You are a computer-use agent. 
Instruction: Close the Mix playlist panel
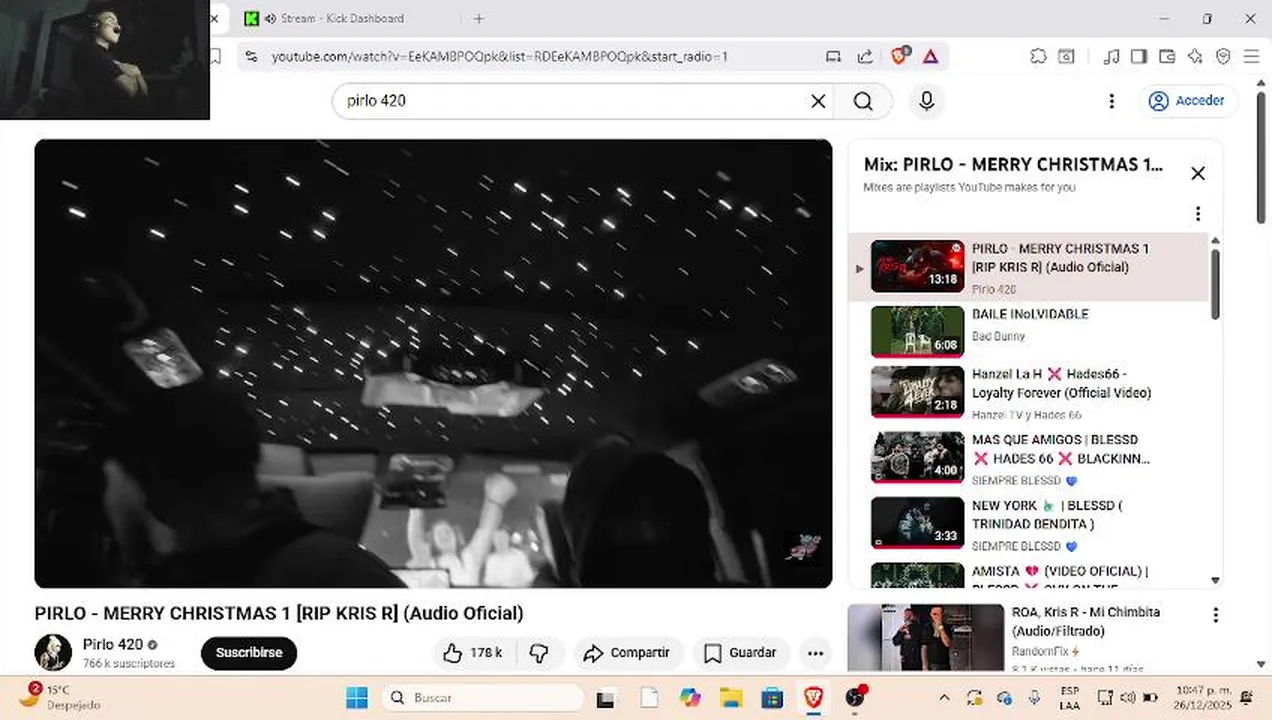1197,173
